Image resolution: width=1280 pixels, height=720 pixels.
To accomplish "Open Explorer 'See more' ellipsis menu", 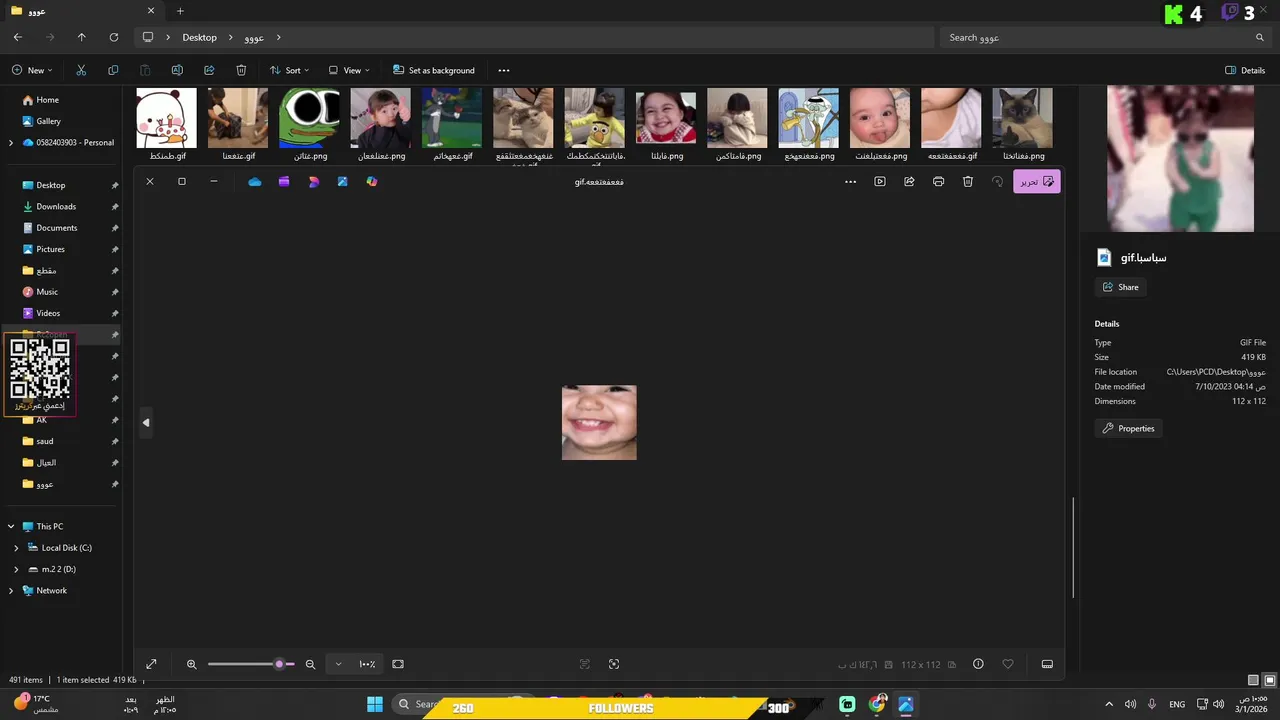I will [504, 70].
